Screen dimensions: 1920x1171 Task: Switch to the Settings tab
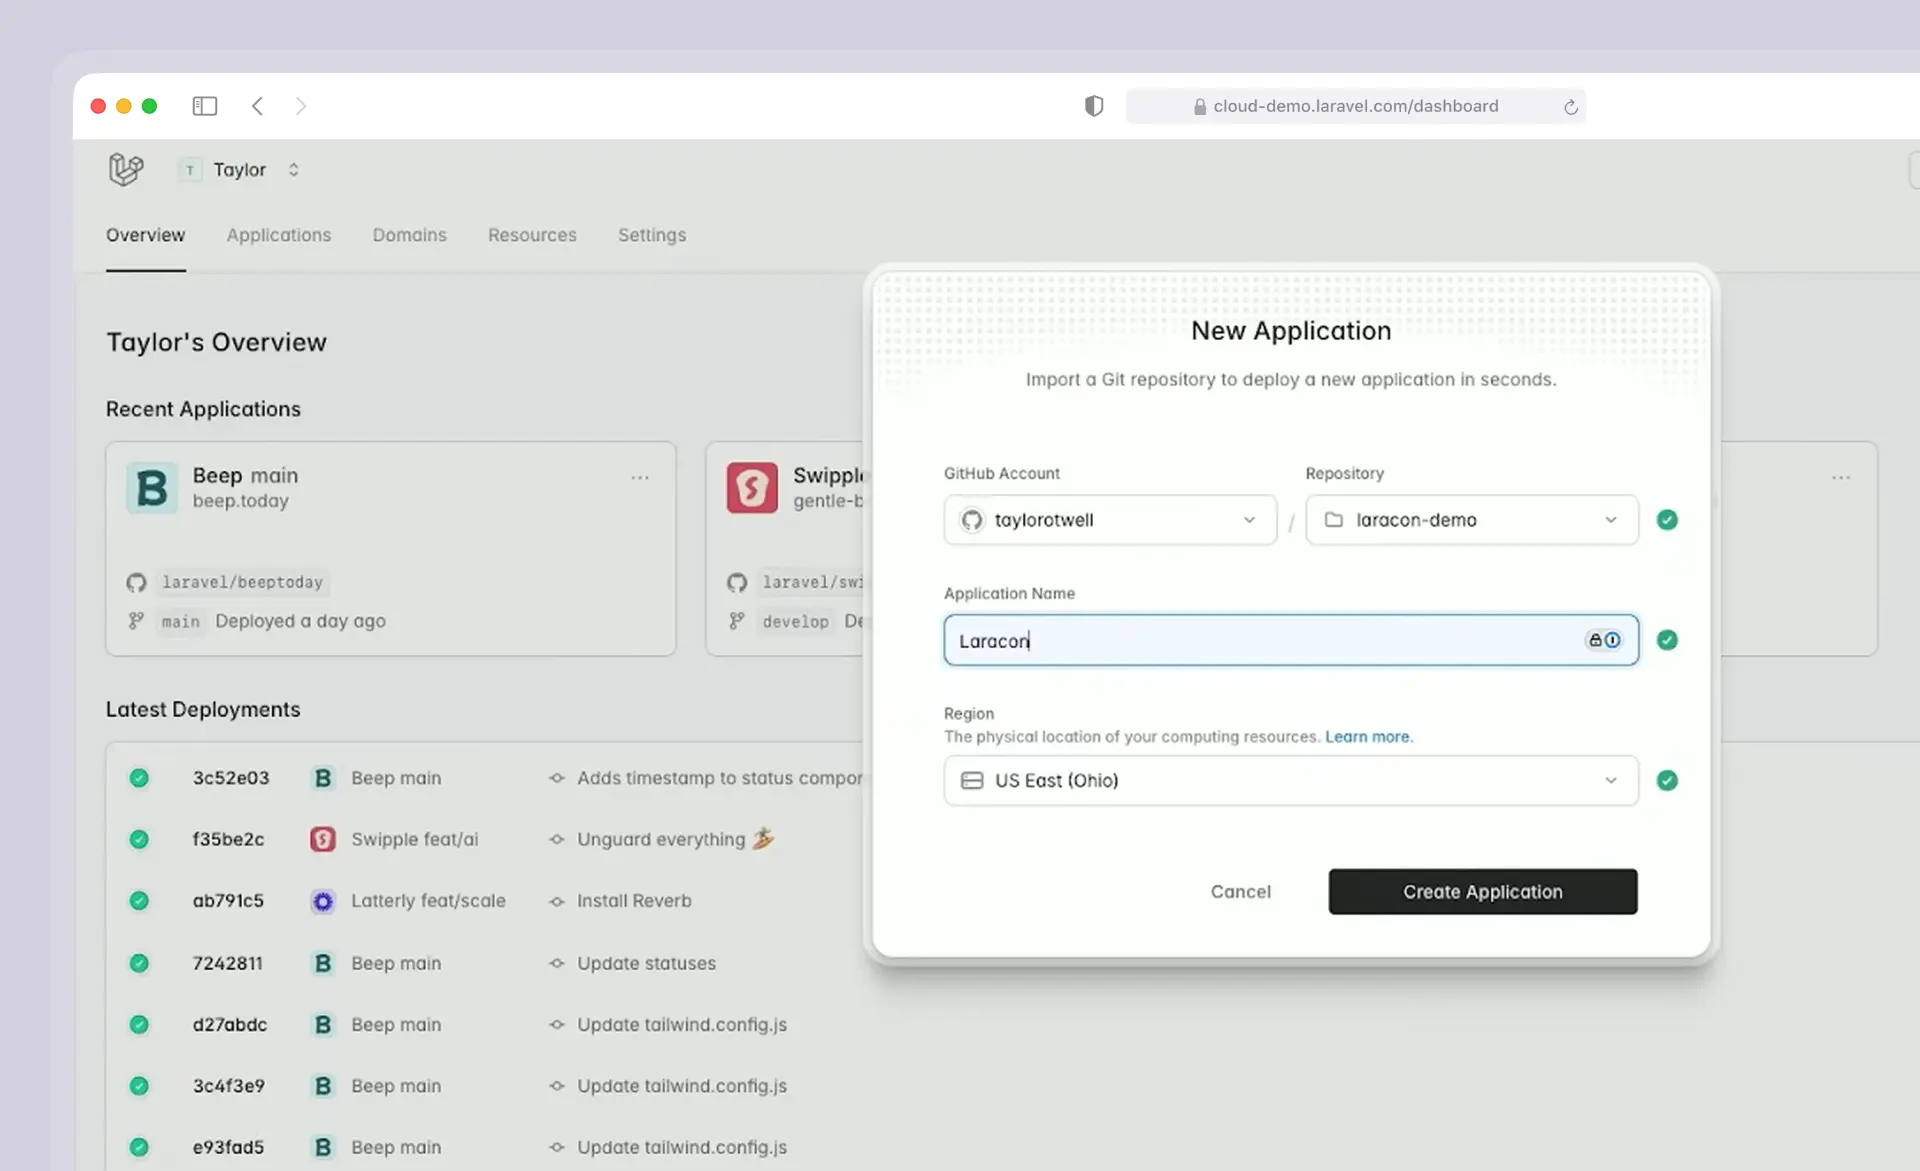click(652, 235)
